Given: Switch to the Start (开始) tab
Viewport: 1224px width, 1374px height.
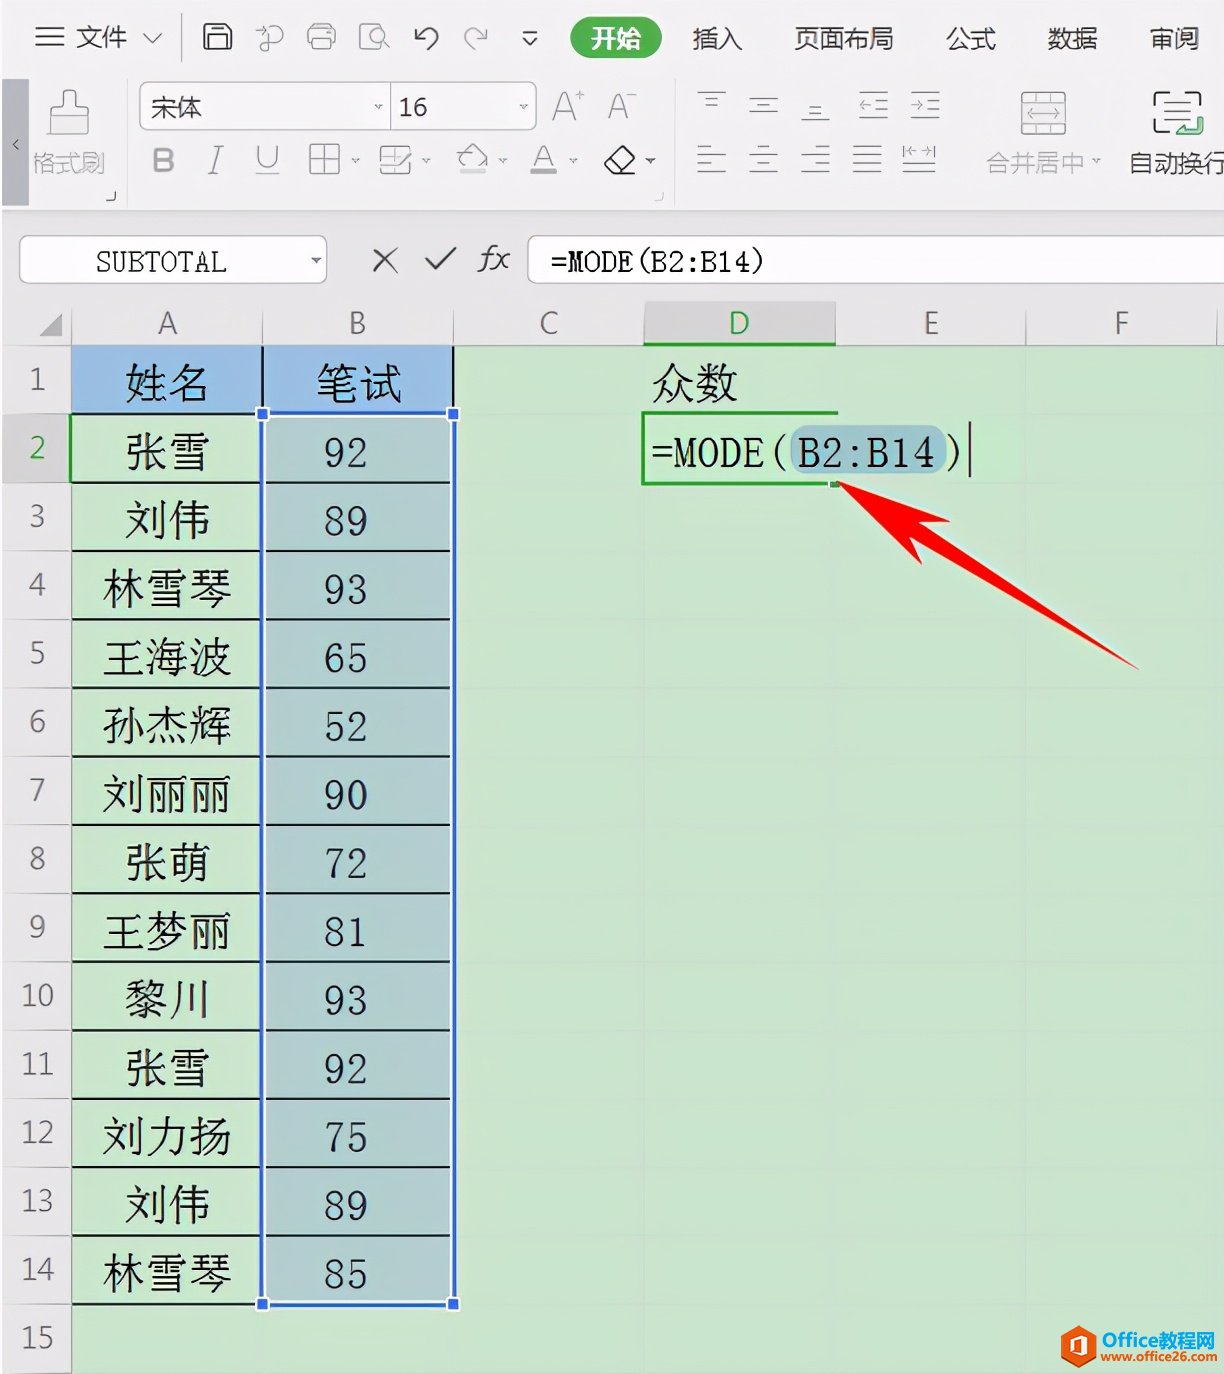Looking at the screenshot, I should [615, 38].
